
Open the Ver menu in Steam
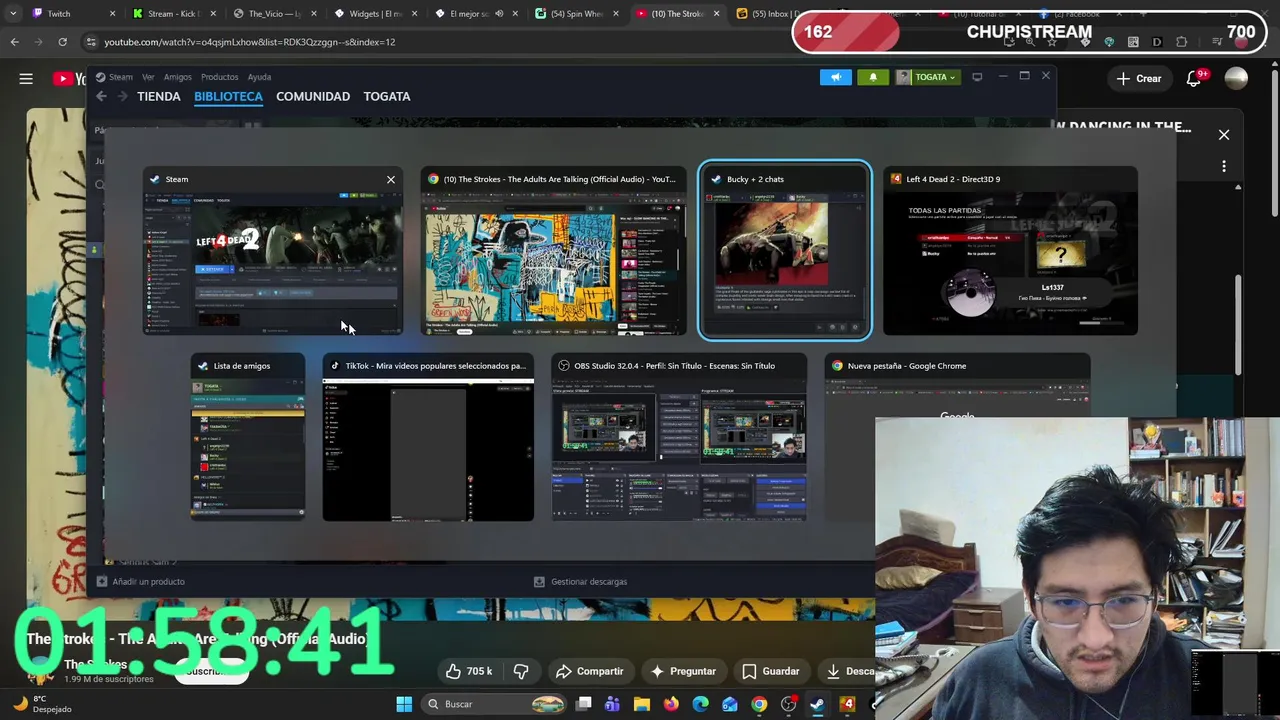(148, 77)
